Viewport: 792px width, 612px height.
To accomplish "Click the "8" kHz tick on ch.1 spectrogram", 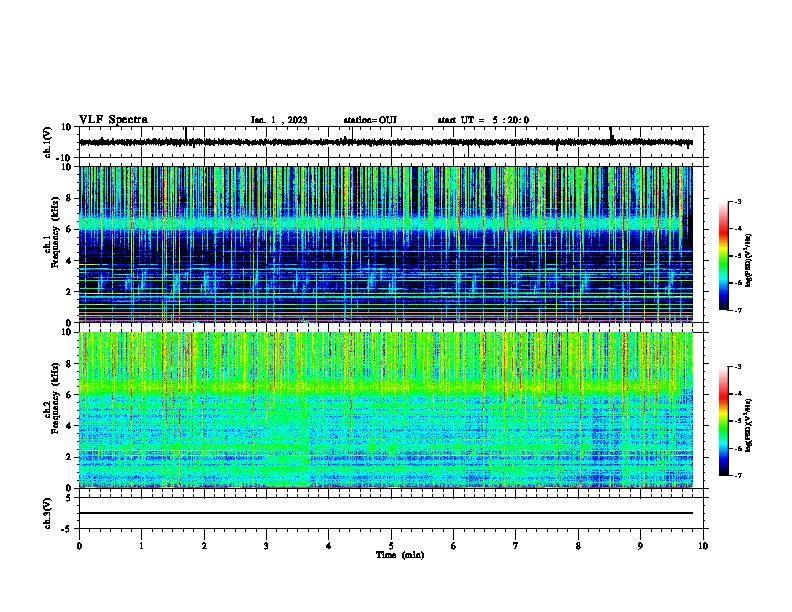I will [69, 198].
